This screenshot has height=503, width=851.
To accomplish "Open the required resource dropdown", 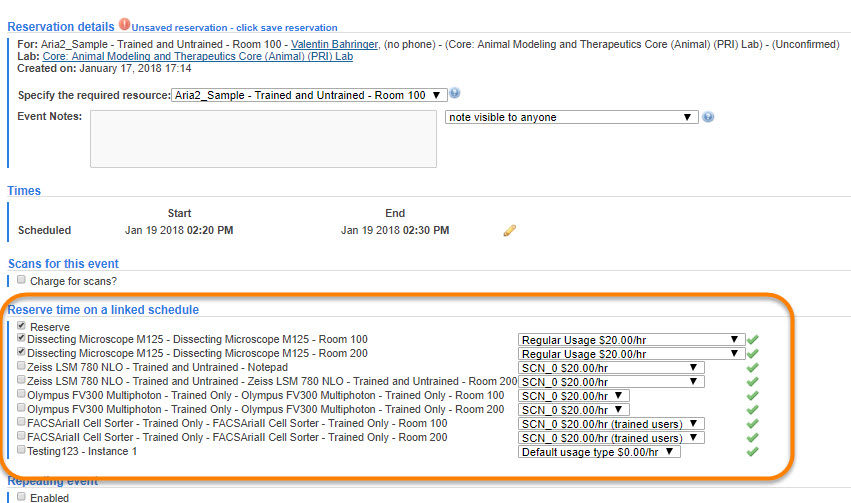I will click(309, 95).
